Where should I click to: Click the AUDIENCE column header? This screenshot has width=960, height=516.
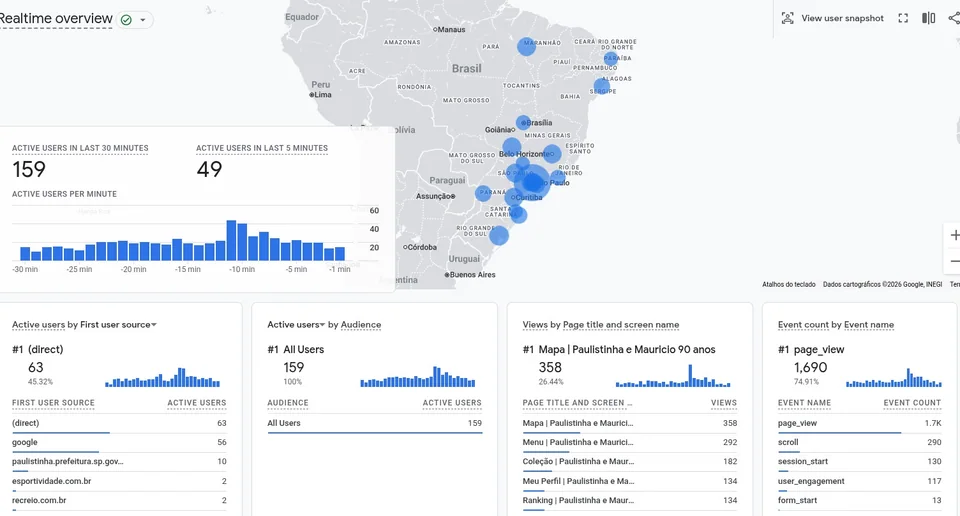point(288,403)
